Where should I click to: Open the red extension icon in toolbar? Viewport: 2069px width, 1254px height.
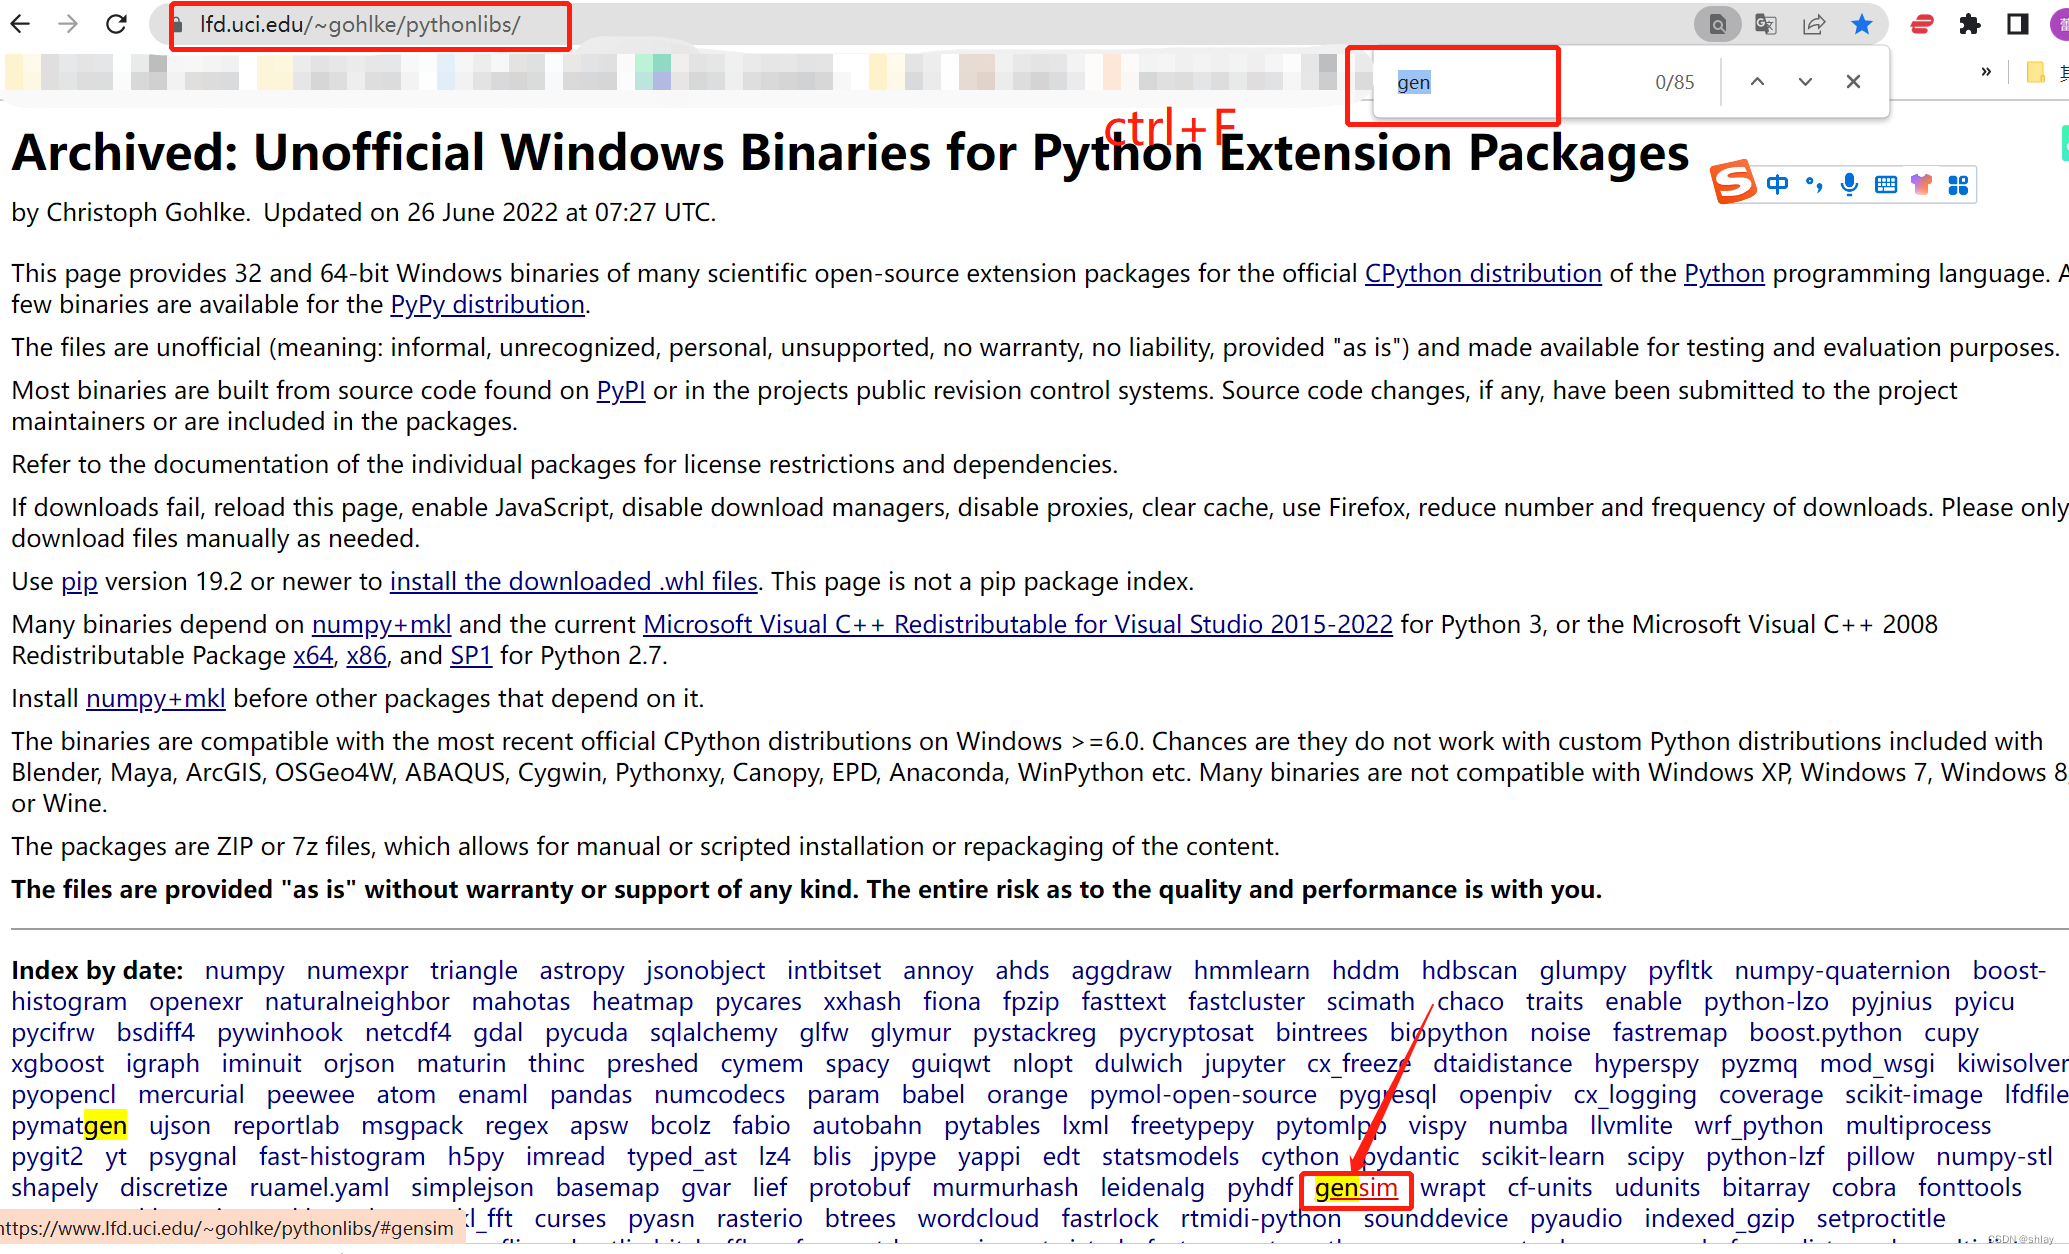(x=1922, y=24)
